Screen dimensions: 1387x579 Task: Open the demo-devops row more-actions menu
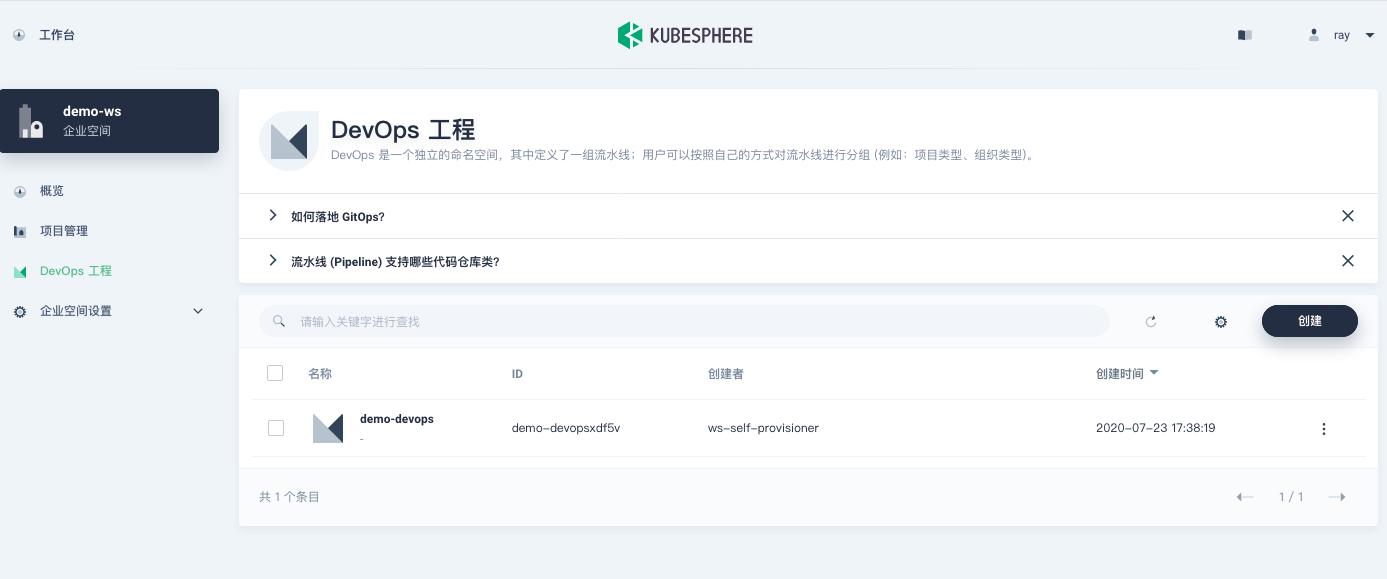(x=1324, y=429)
